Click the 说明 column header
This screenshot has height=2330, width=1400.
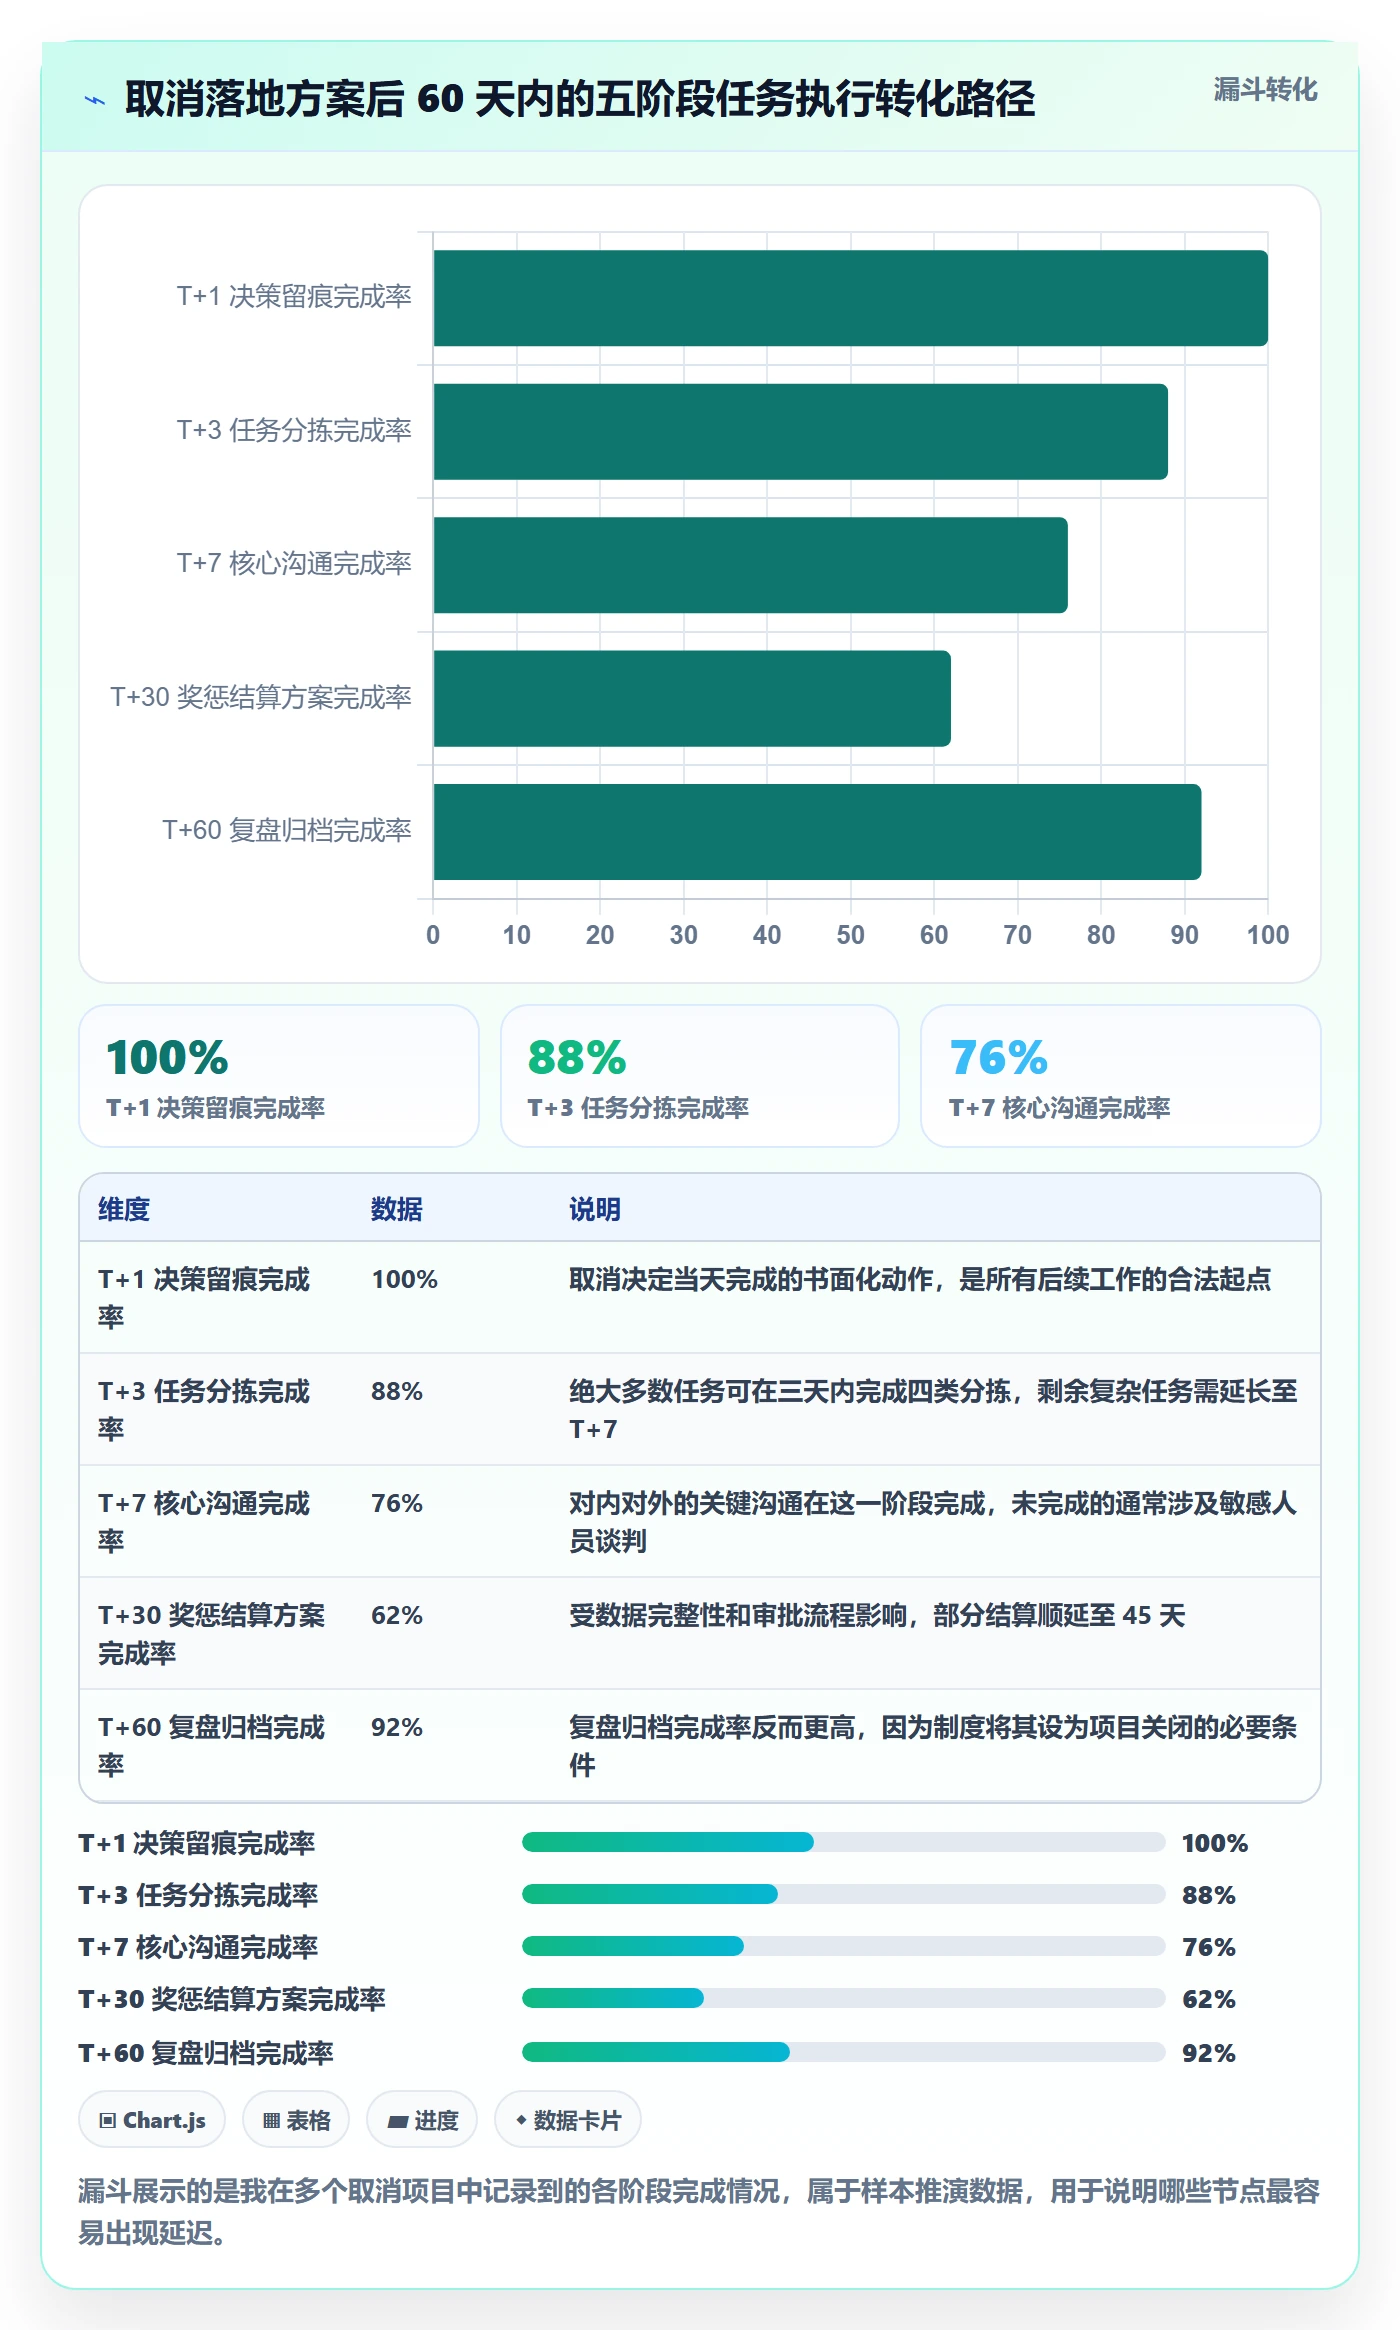(x=595, y=1209)
